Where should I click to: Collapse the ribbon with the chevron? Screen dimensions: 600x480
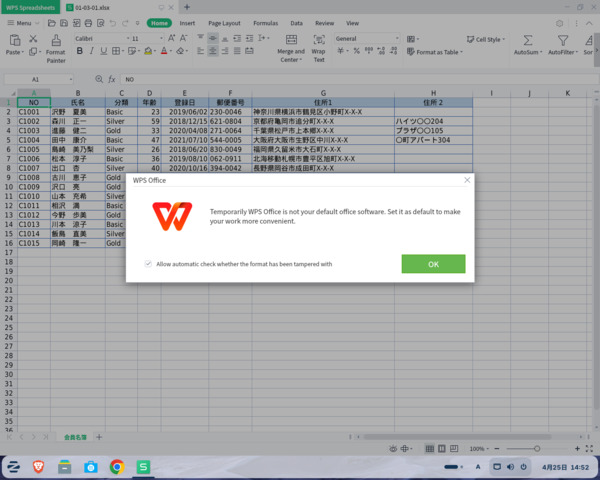coord(589,23)
